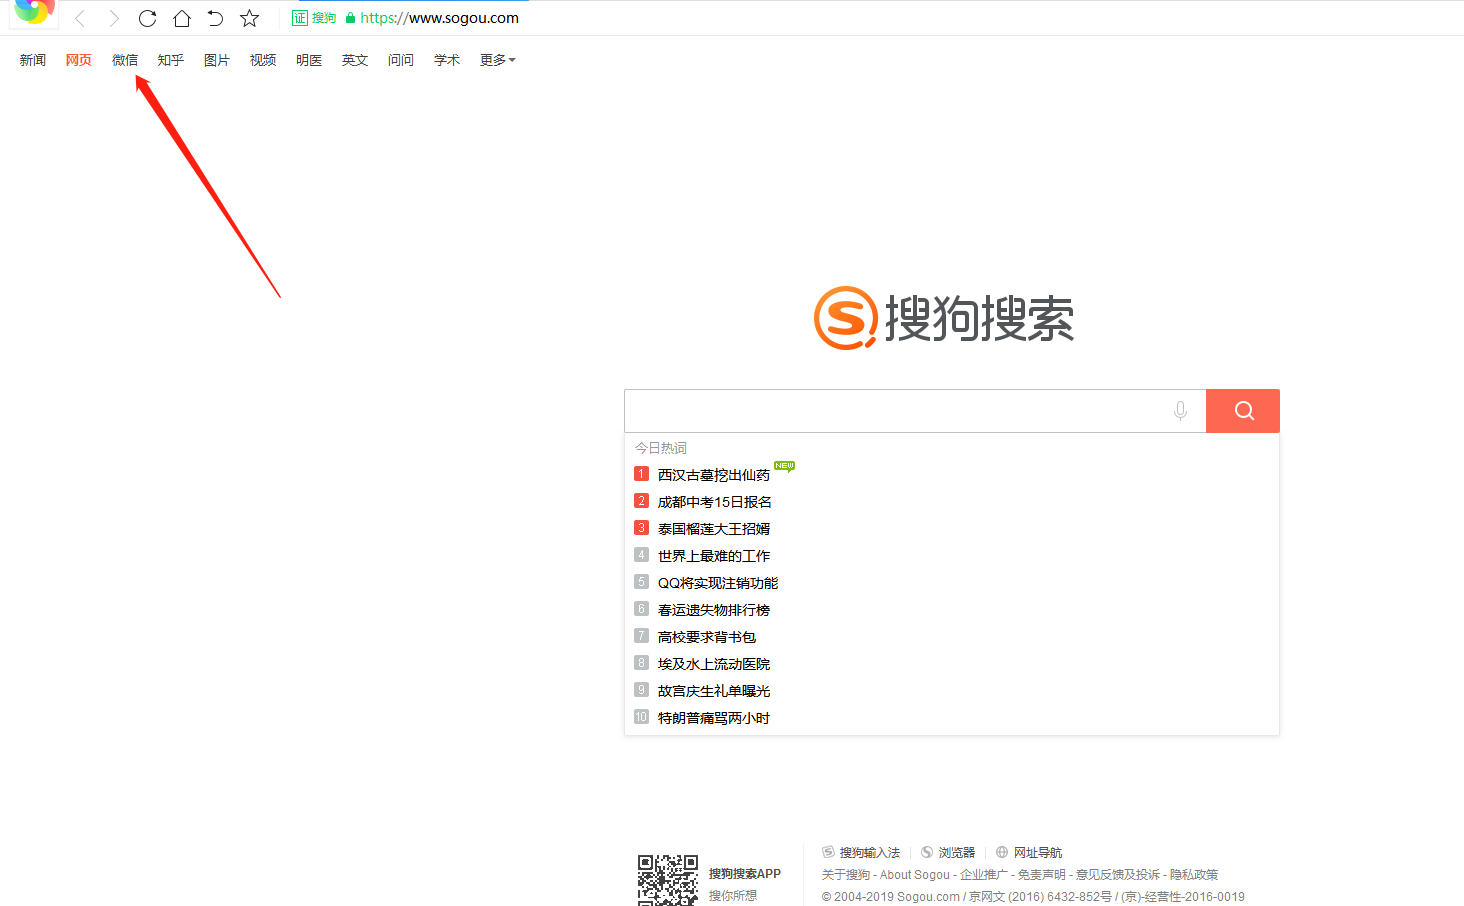Screen dimensions: 1464x906
Task: Go to browser home page icon
Action: coord(181,18)
